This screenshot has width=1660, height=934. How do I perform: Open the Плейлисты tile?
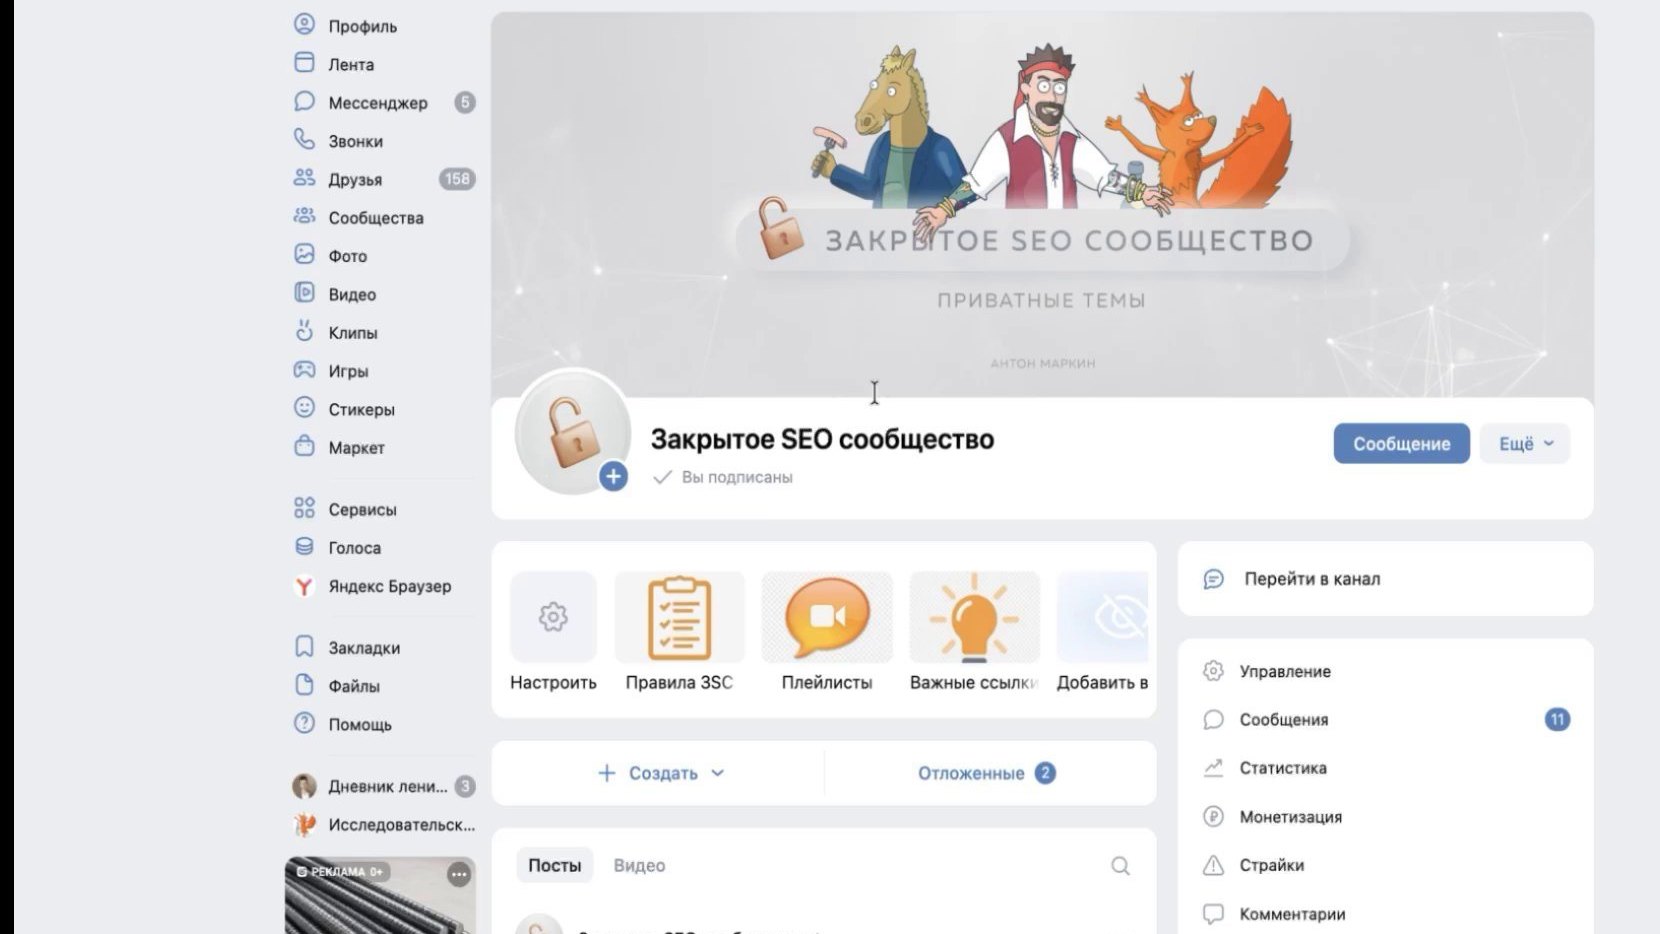click(827, 617)
